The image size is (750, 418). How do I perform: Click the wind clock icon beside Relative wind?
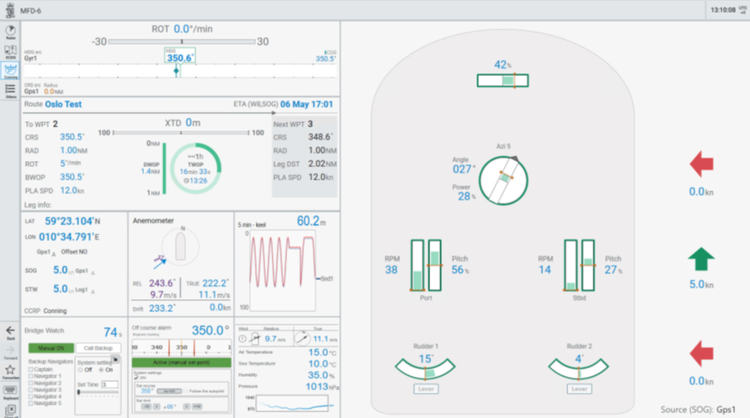point(243,339)
